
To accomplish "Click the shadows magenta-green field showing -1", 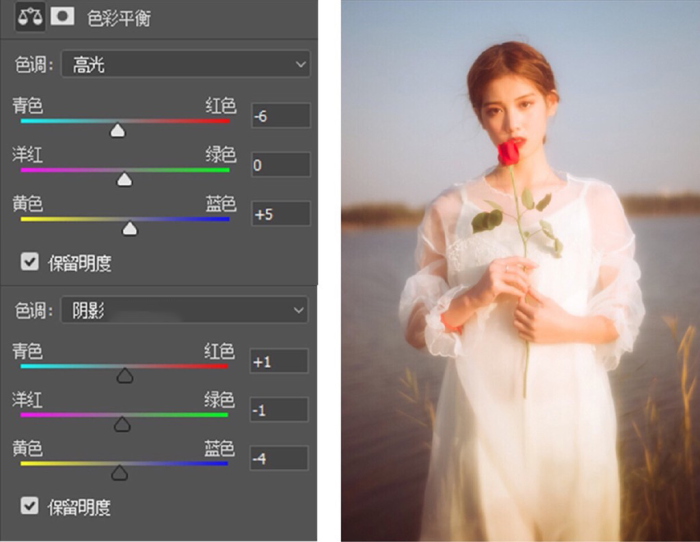I will point(279,410).
